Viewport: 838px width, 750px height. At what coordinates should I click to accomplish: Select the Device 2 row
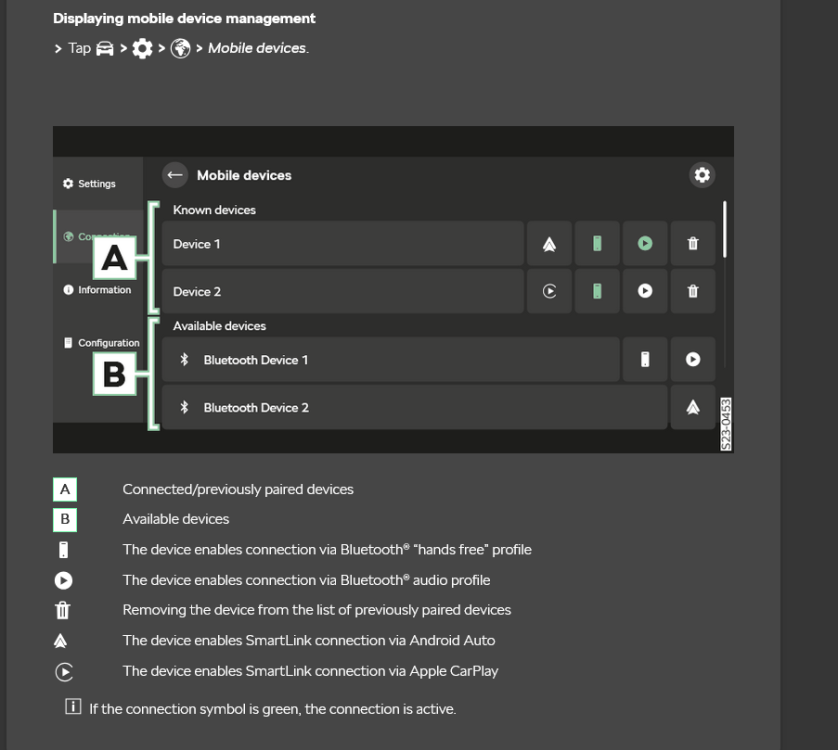click(x=343, y=291)
